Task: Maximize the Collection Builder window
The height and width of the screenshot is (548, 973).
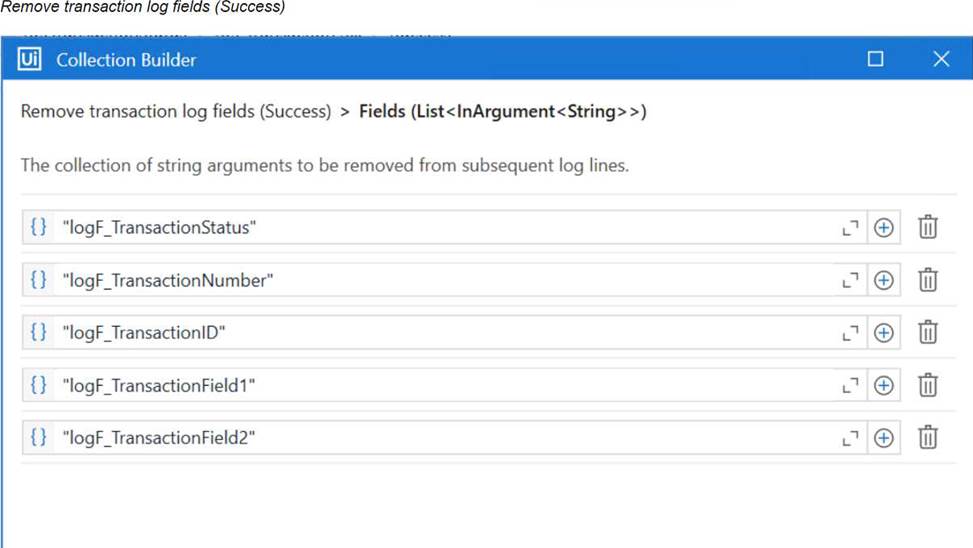Action: (876, 59)
